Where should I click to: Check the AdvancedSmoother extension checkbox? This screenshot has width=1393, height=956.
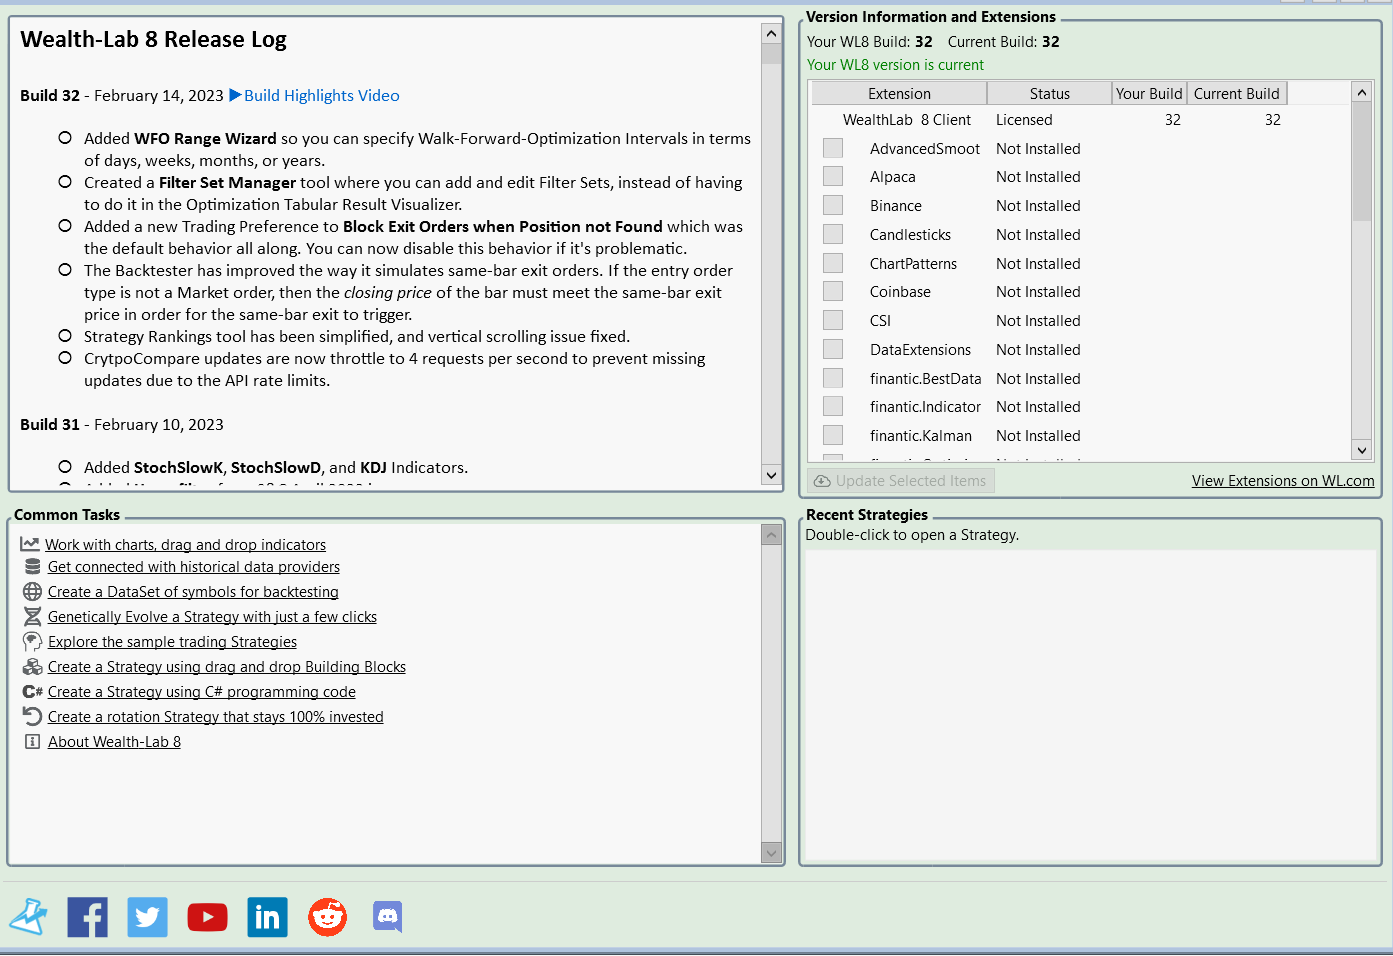click(x=833, y=148)
